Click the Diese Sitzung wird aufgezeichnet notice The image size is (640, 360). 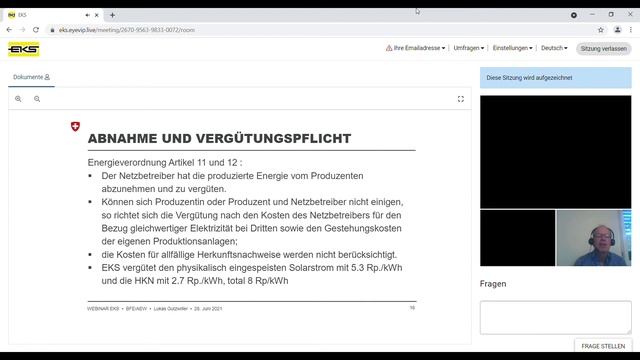pos(556,78)
